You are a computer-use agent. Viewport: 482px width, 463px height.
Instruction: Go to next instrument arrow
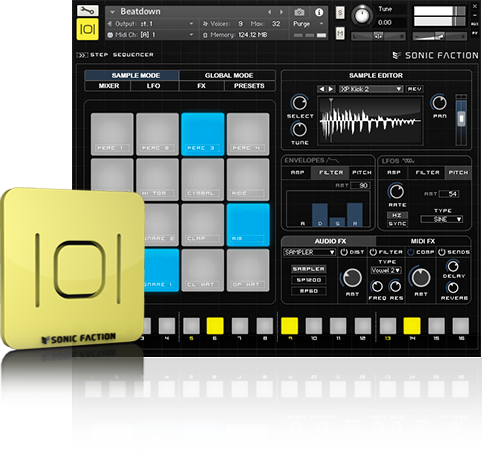tap(281, 12)
